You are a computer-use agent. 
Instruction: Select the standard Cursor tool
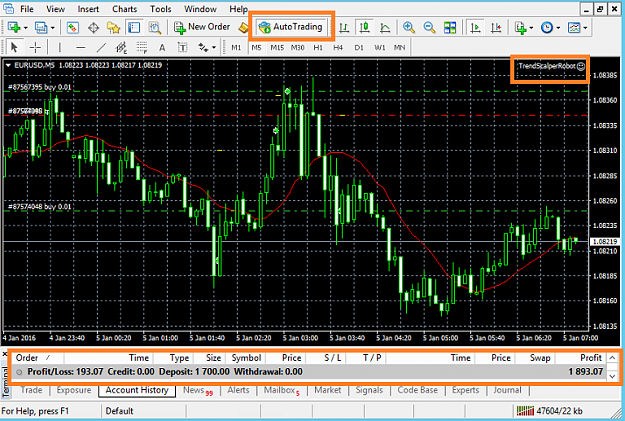(x=14, y=47)
